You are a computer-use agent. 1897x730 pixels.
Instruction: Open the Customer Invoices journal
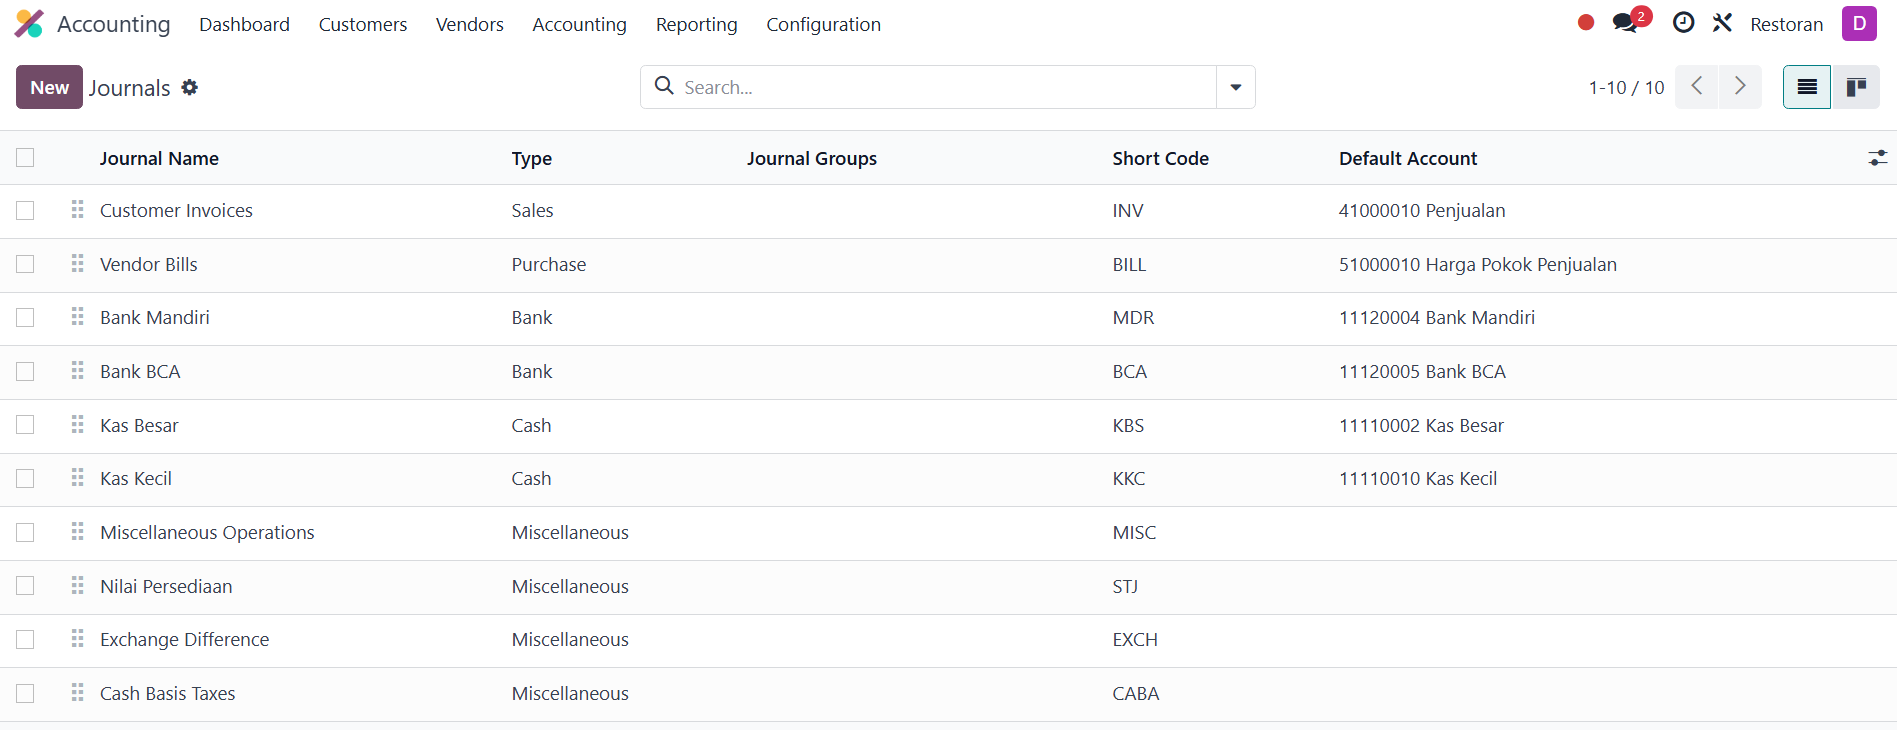[x=176, y=210]
